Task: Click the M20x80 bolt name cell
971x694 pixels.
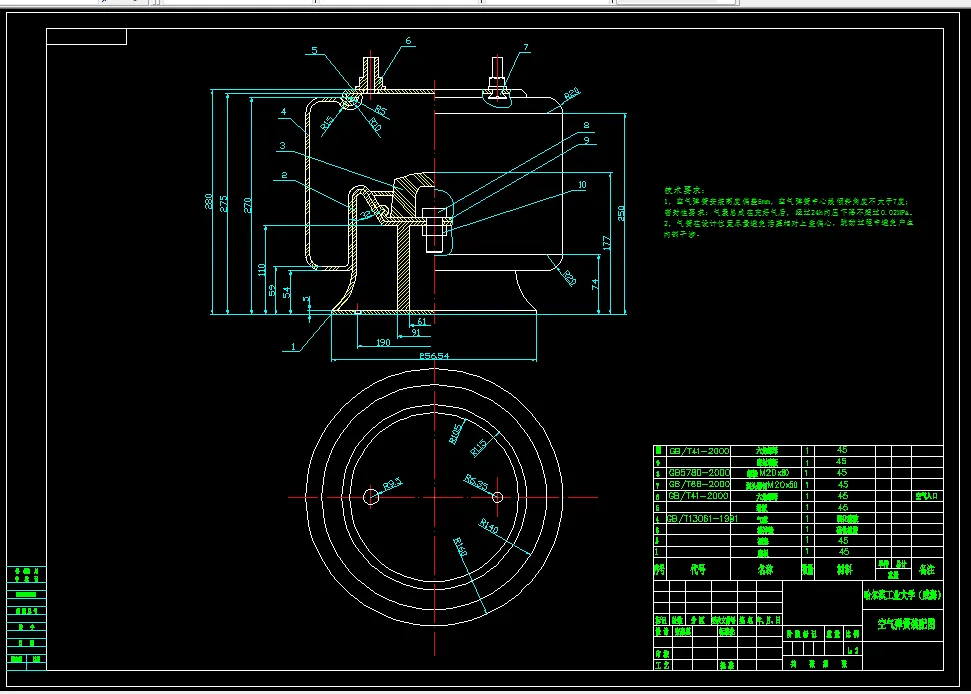Action: click(767, 473)
